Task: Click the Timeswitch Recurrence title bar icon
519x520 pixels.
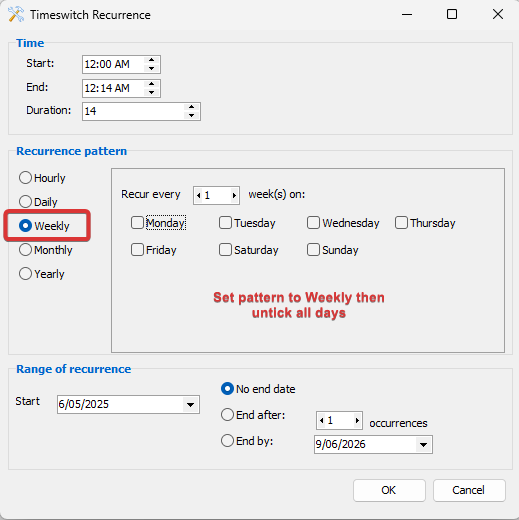Action: [x=16, y=14]
